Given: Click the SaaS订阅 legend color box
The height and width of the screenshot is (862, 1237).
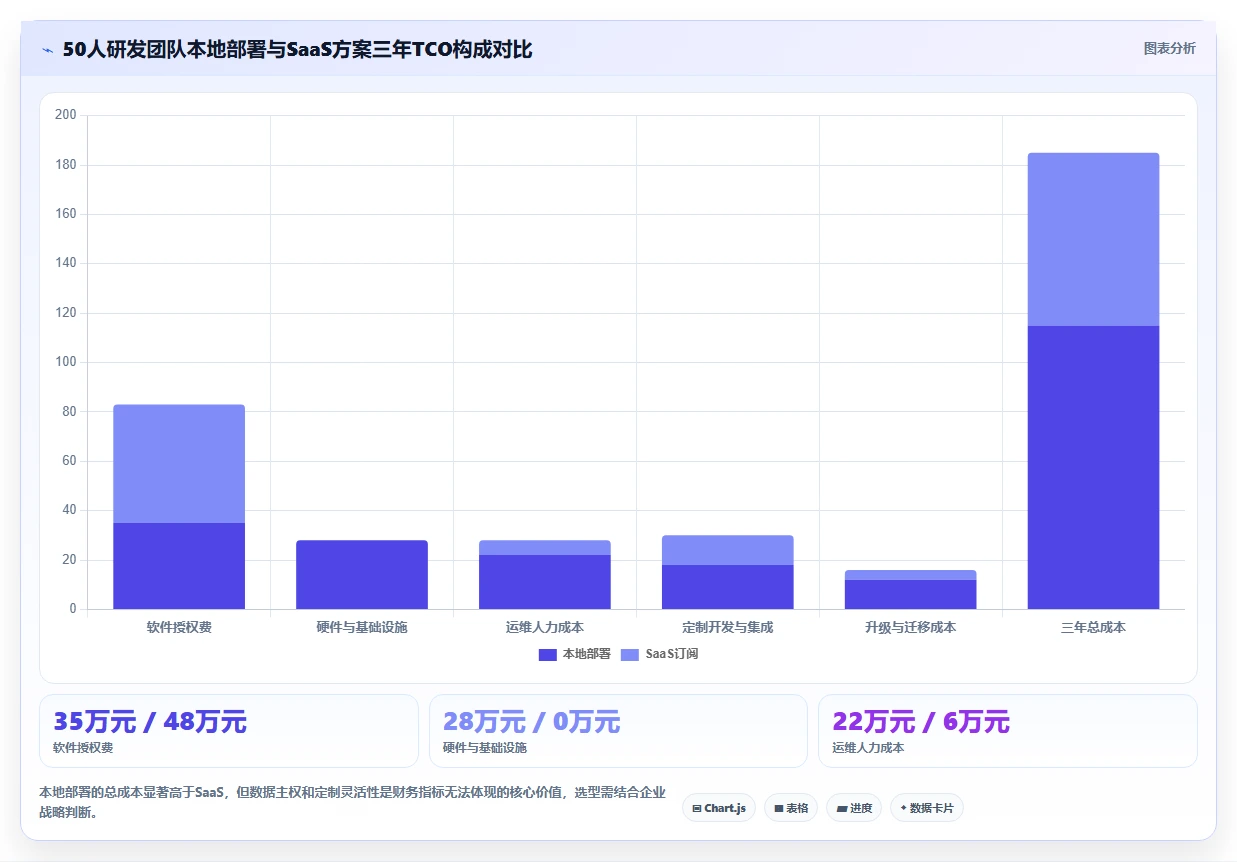Looking at the screenshot, I should [x=630, y=654].
